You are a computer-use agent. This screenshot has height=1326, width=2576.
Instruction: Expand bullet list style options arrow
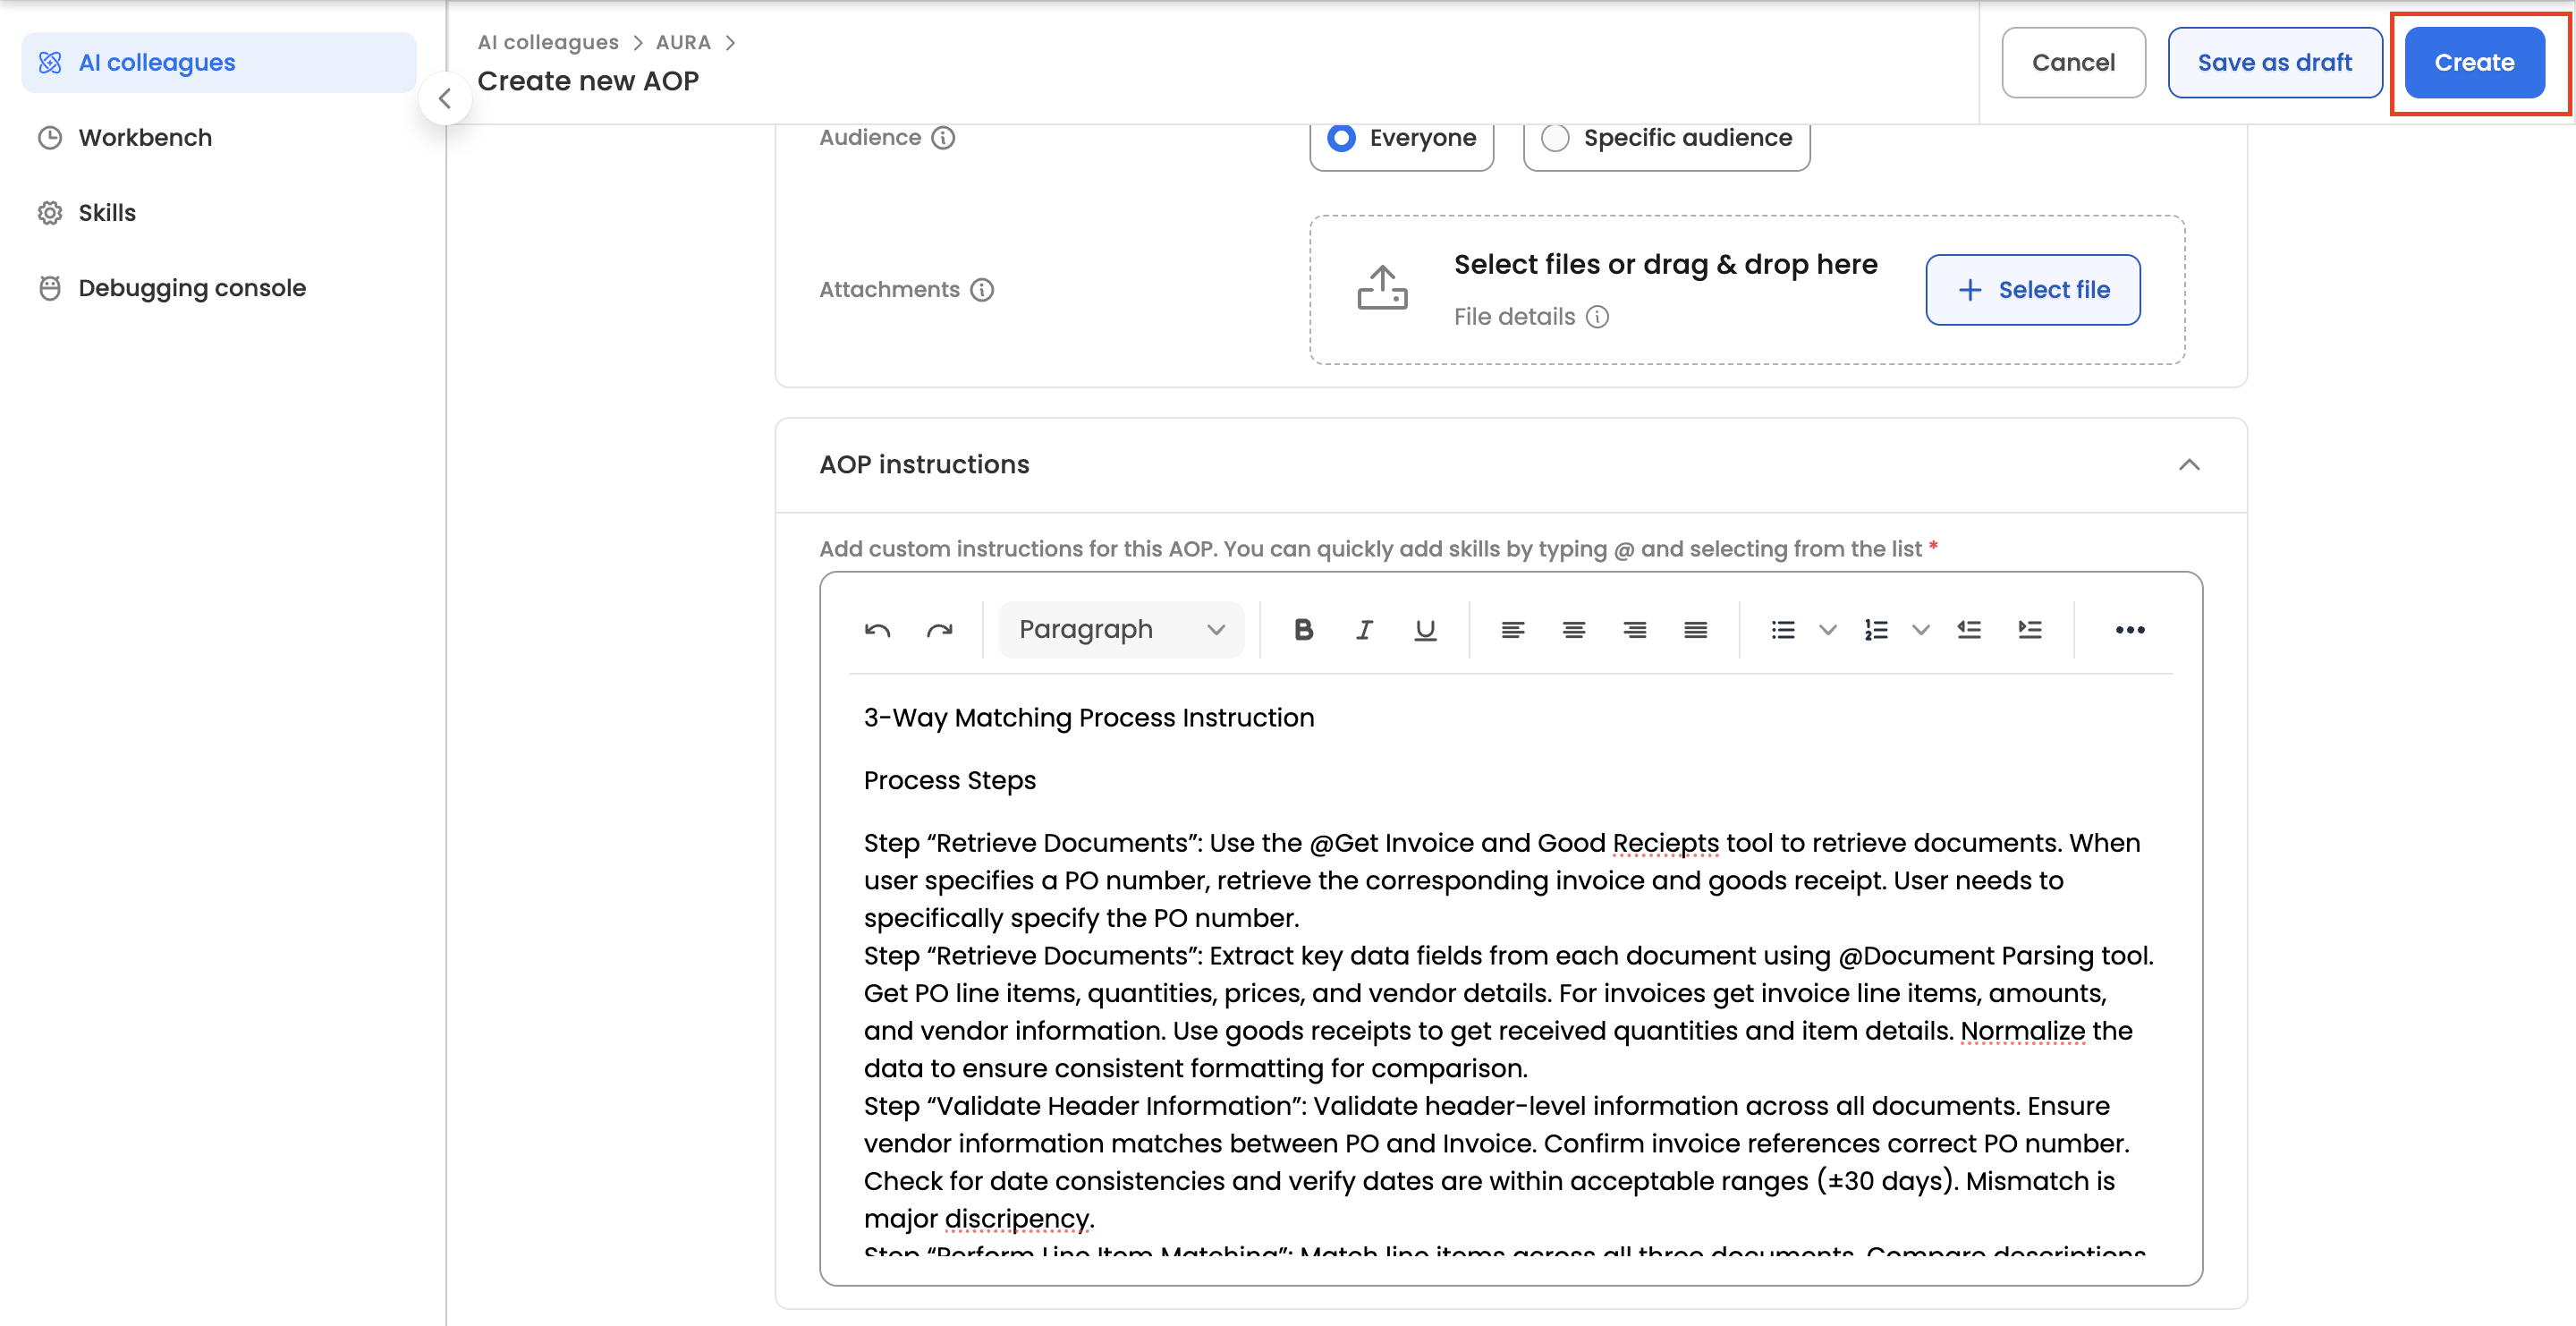(x=1827, y=630)
